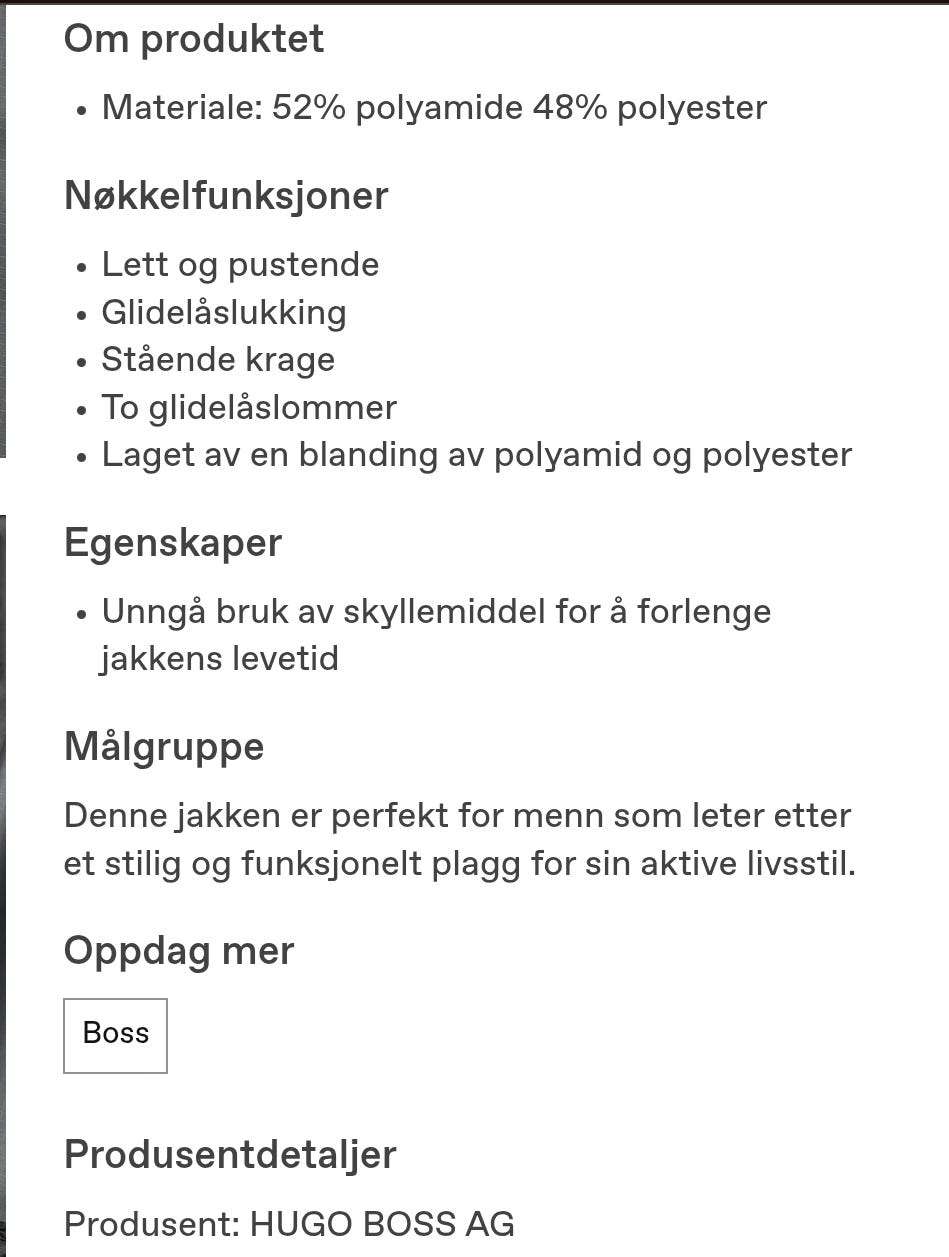Click the Produsent: HUGO BOSS AG text
Screen dimensions: 949x1257
288,1223
